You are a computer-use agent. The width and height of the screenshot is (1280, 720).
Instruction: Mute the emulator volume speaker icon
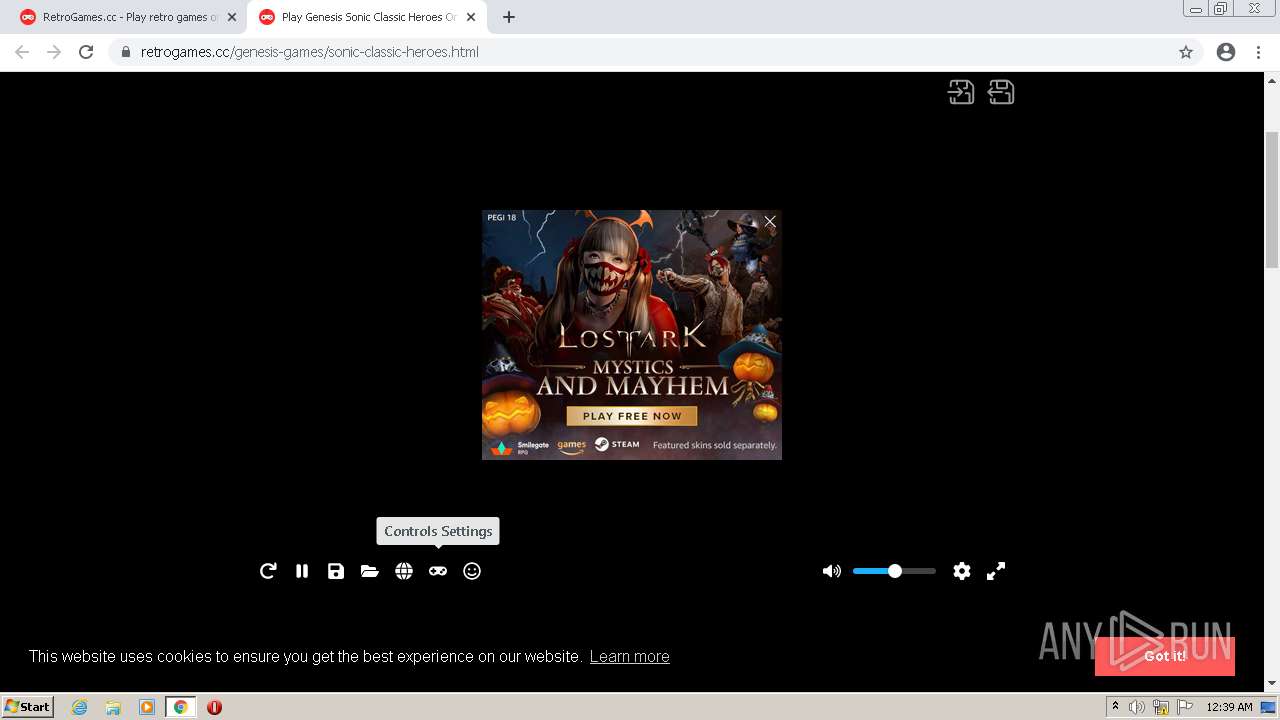pyautogui.click(x=831, y=571)
